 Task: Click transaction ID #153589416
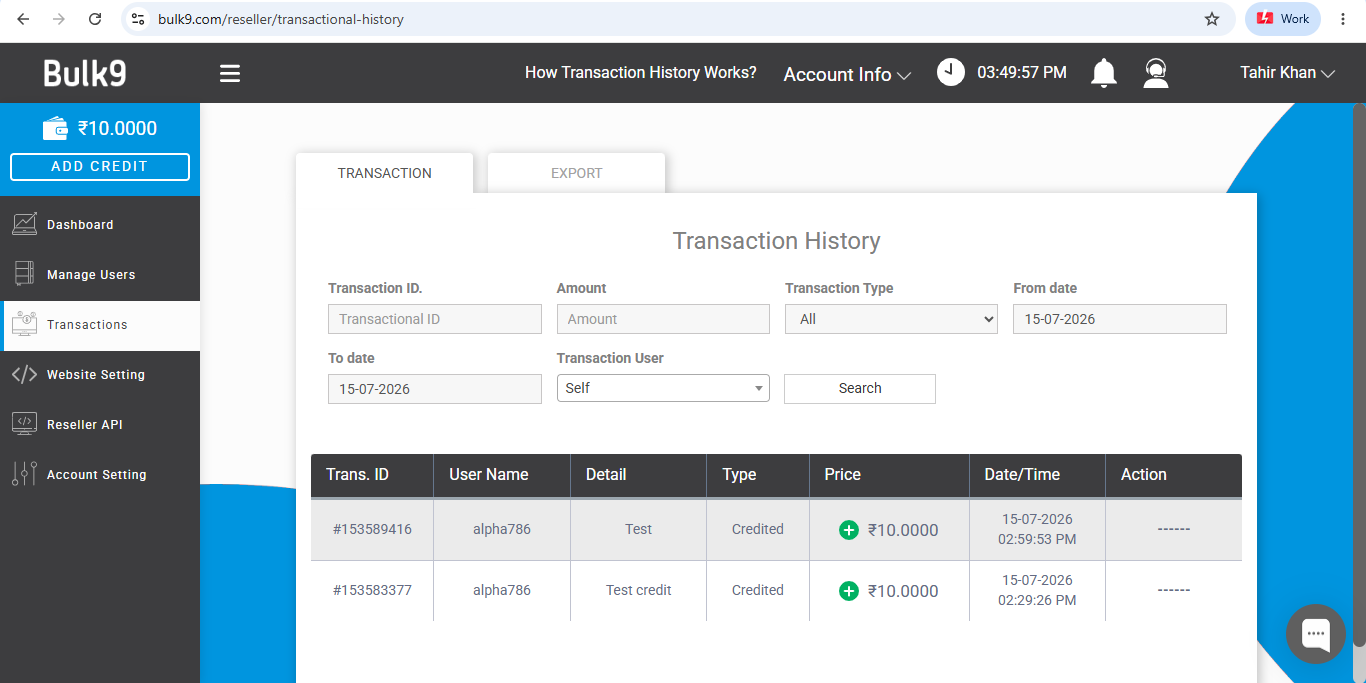tap(372, 529)
